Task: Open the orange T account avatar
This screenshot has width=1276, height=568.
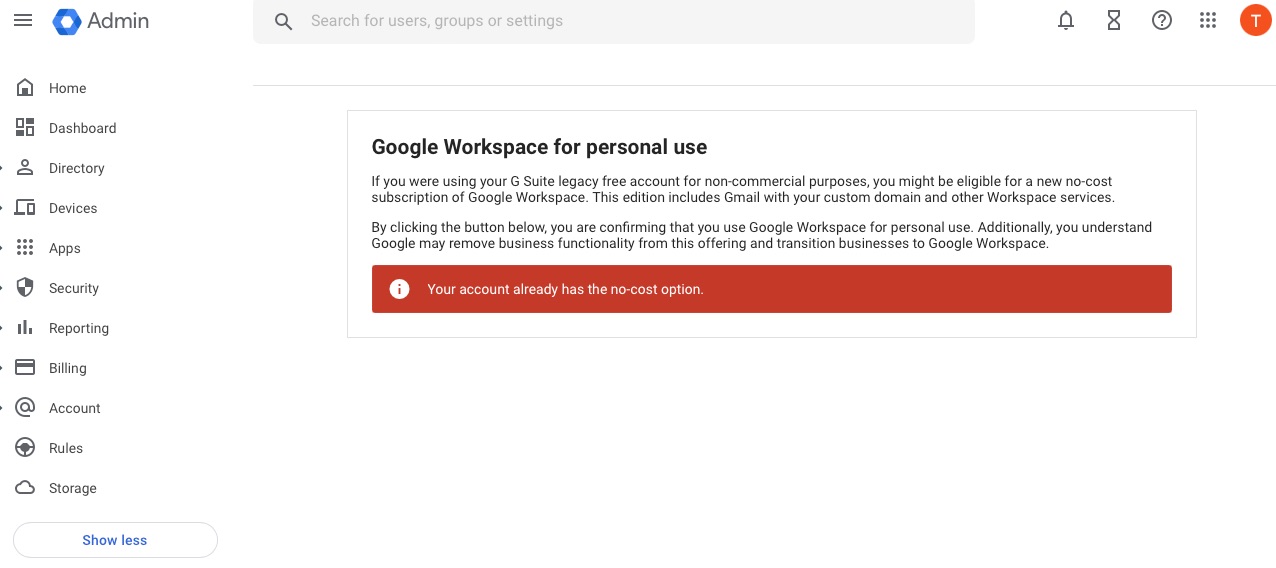Action: pyautogui.click(x=1255, y=20)
